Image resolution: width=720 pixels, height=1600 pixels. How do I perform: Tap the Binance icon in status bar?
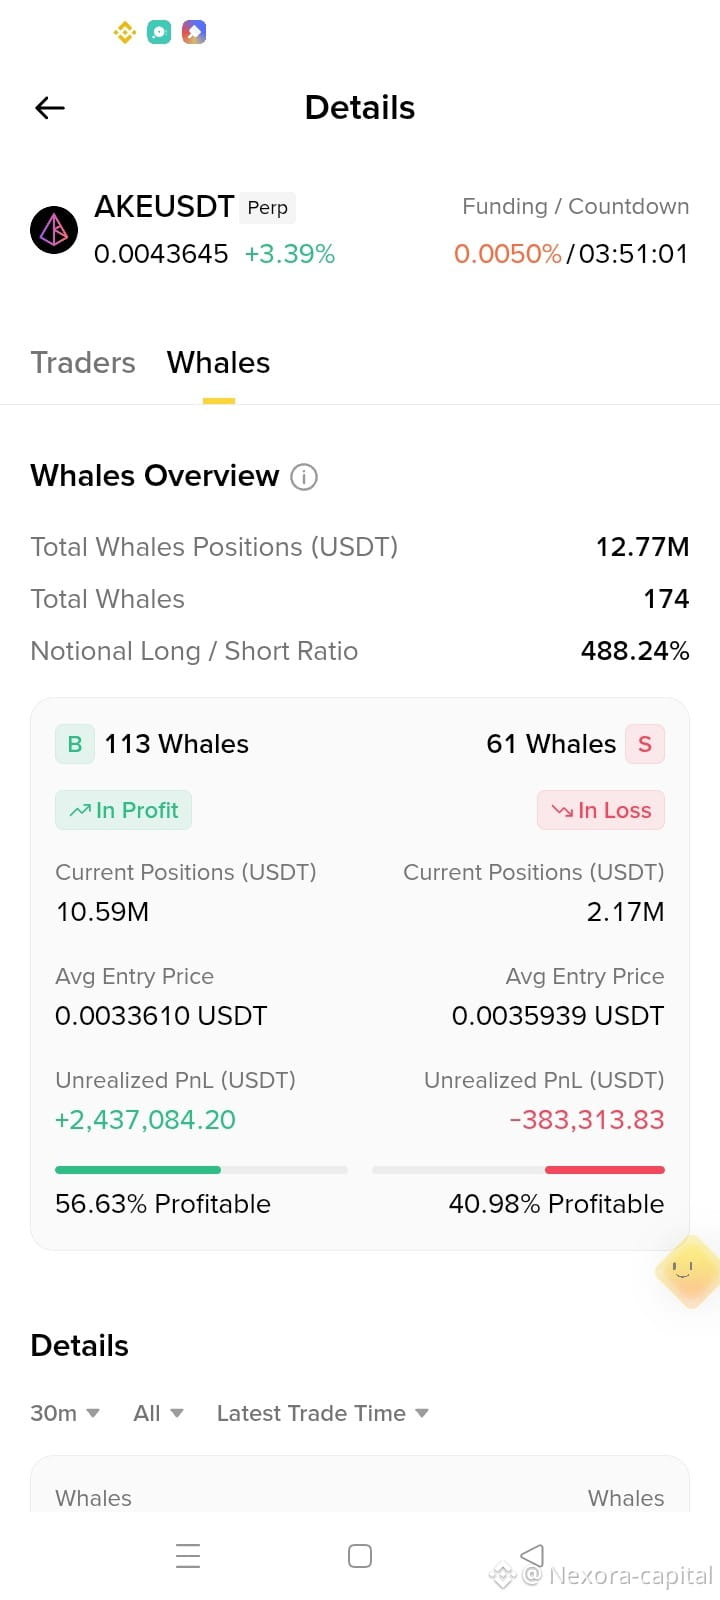(x=125, y=32)
